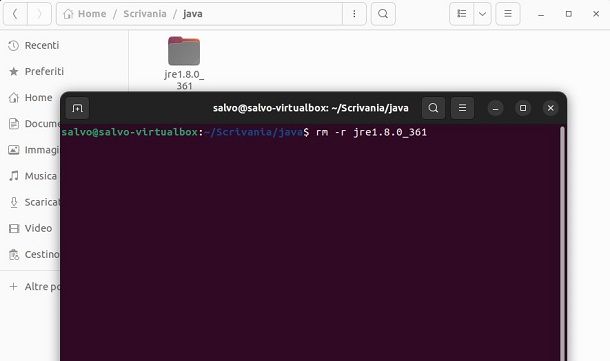The width and height of the screenshot is (610, 361).
Task: Open new tab in terminal
Action: point(77,108)
